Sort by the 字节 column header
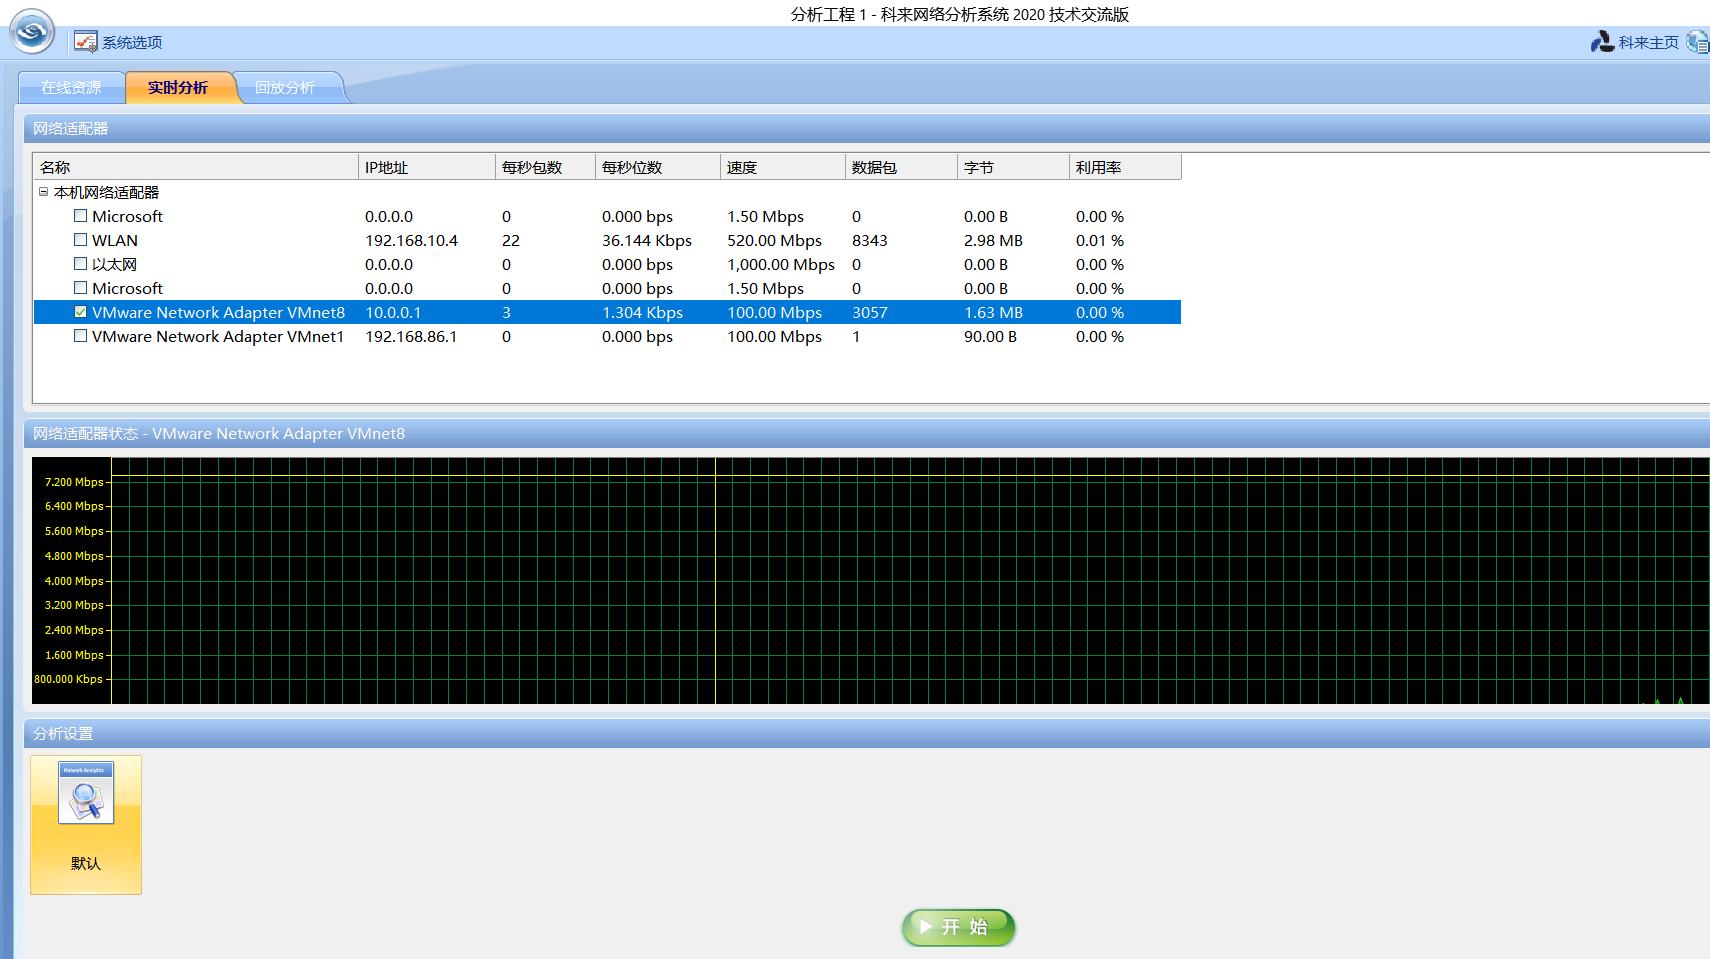Image resolution: width=1710 pixels, height=959 pixels. [x=1014, y=167]
